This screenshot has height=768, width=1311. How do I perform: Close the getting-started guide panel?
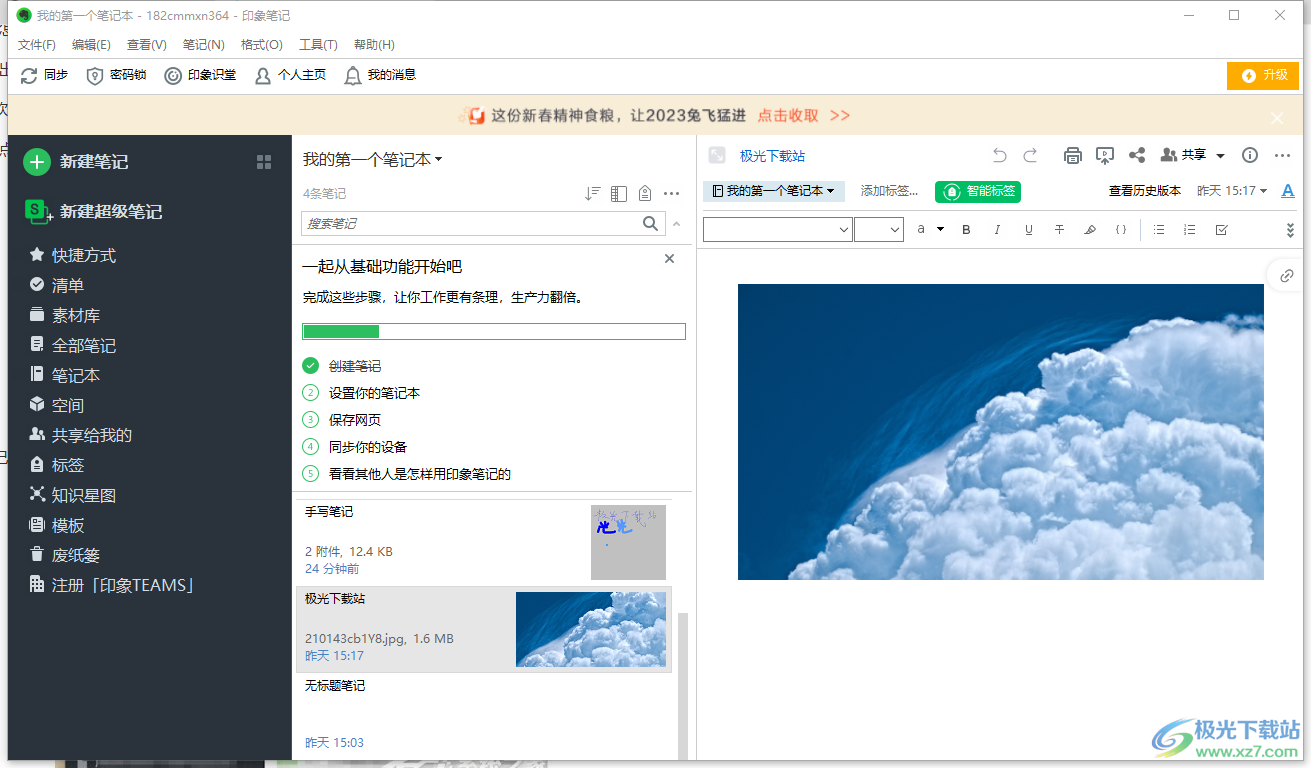670,259
